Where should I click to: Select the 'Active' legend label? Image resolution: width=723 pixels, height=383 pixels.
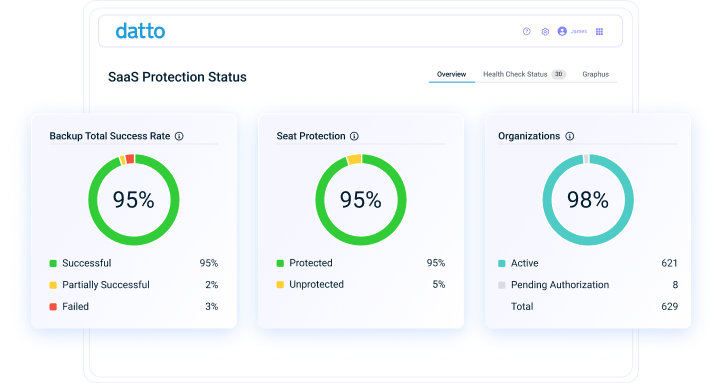(x=524, y=263)
